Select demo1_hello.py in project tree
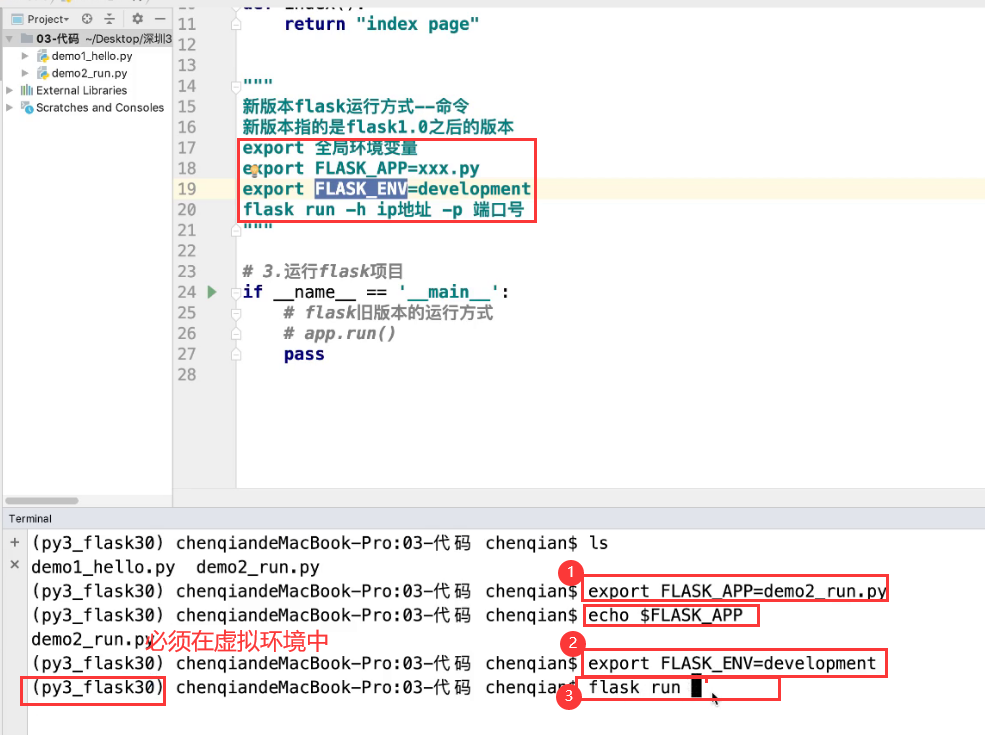This screenshot has width=985, height=735. tap(92, 56)
